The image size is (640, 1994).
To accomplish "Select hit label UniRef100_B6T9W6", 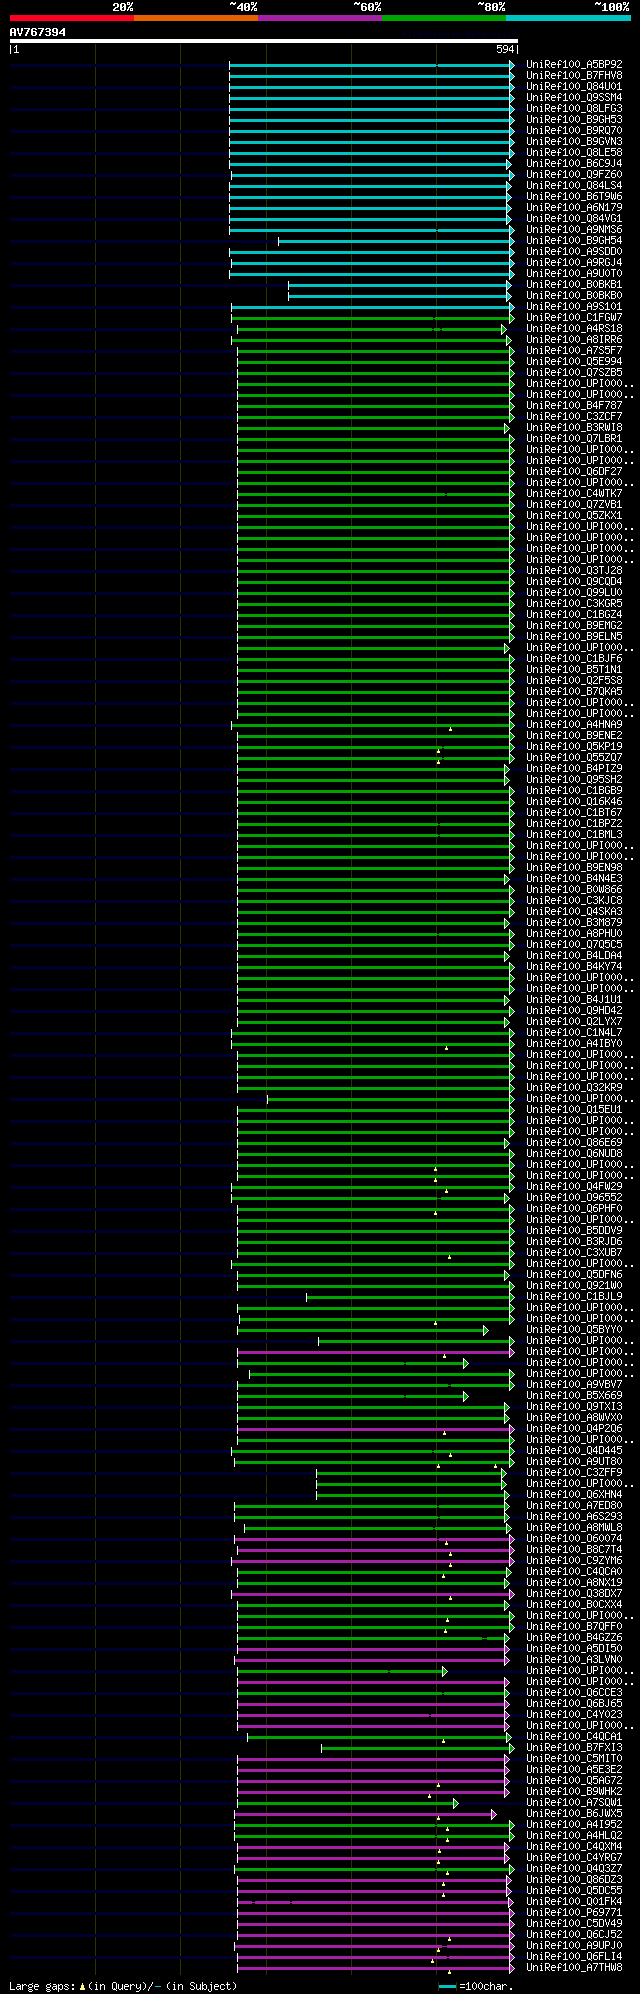I will point(574,197).
